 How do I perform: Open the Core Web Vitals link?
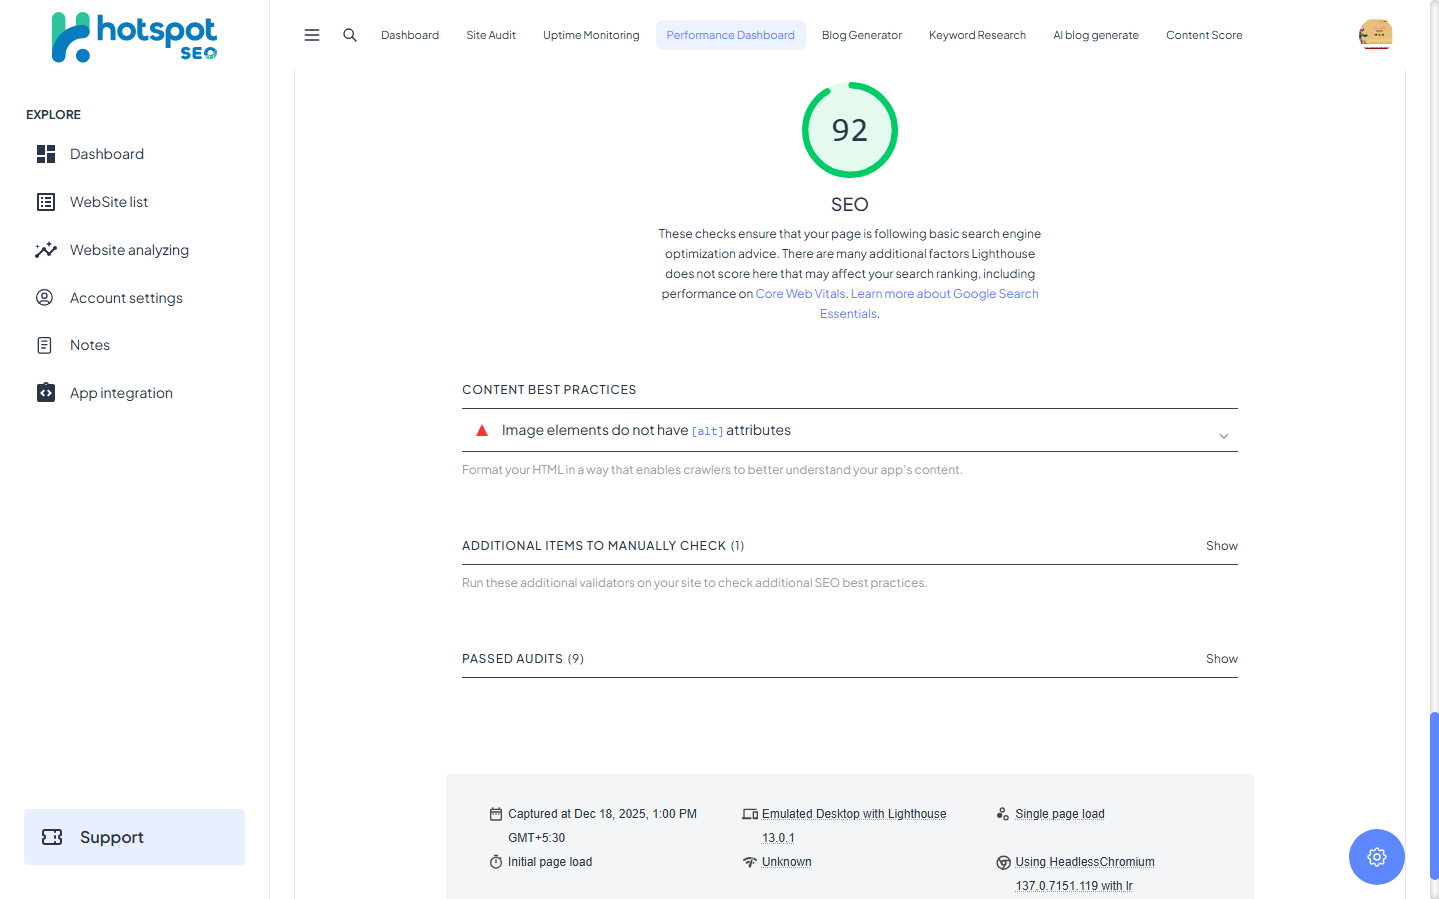(800, 294)
